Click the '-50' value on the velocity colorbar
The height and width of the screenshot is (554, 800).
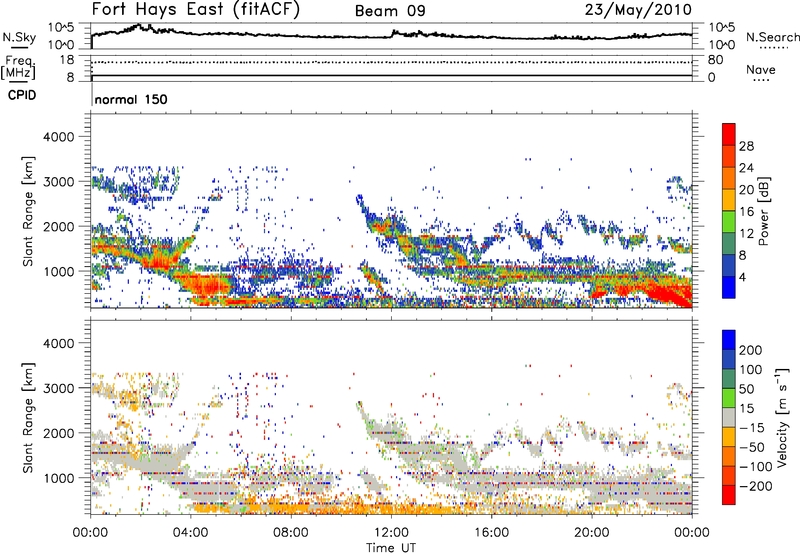(x=752, y=447)
